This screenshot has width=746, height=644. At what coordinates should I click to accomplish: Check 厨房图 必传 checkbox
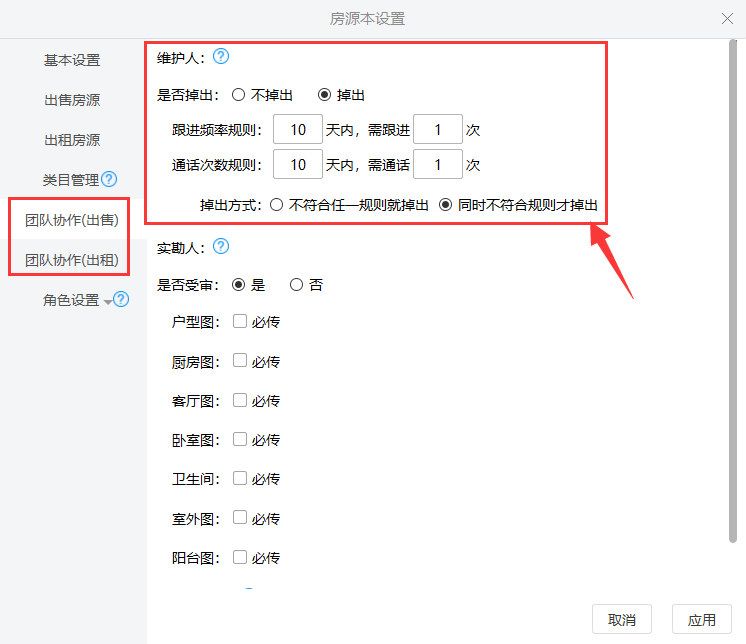click(x=240, y=360)
